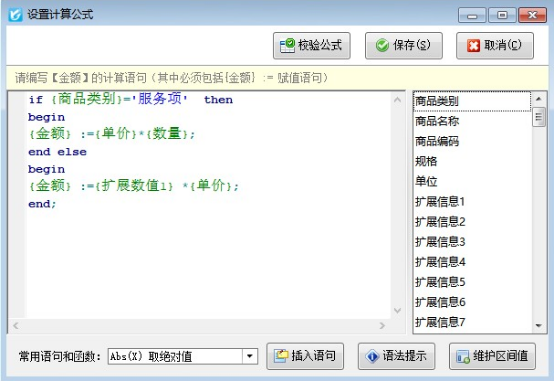Click field list scroll up arrow

(538, 99)
